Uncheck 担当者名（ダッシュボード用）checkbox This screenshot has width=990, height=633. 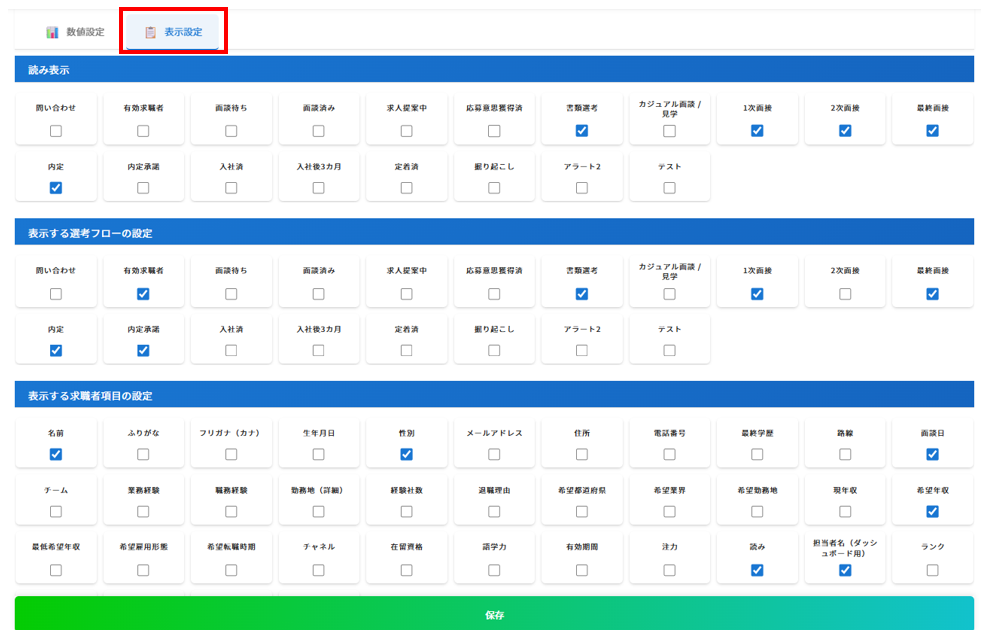845,570
